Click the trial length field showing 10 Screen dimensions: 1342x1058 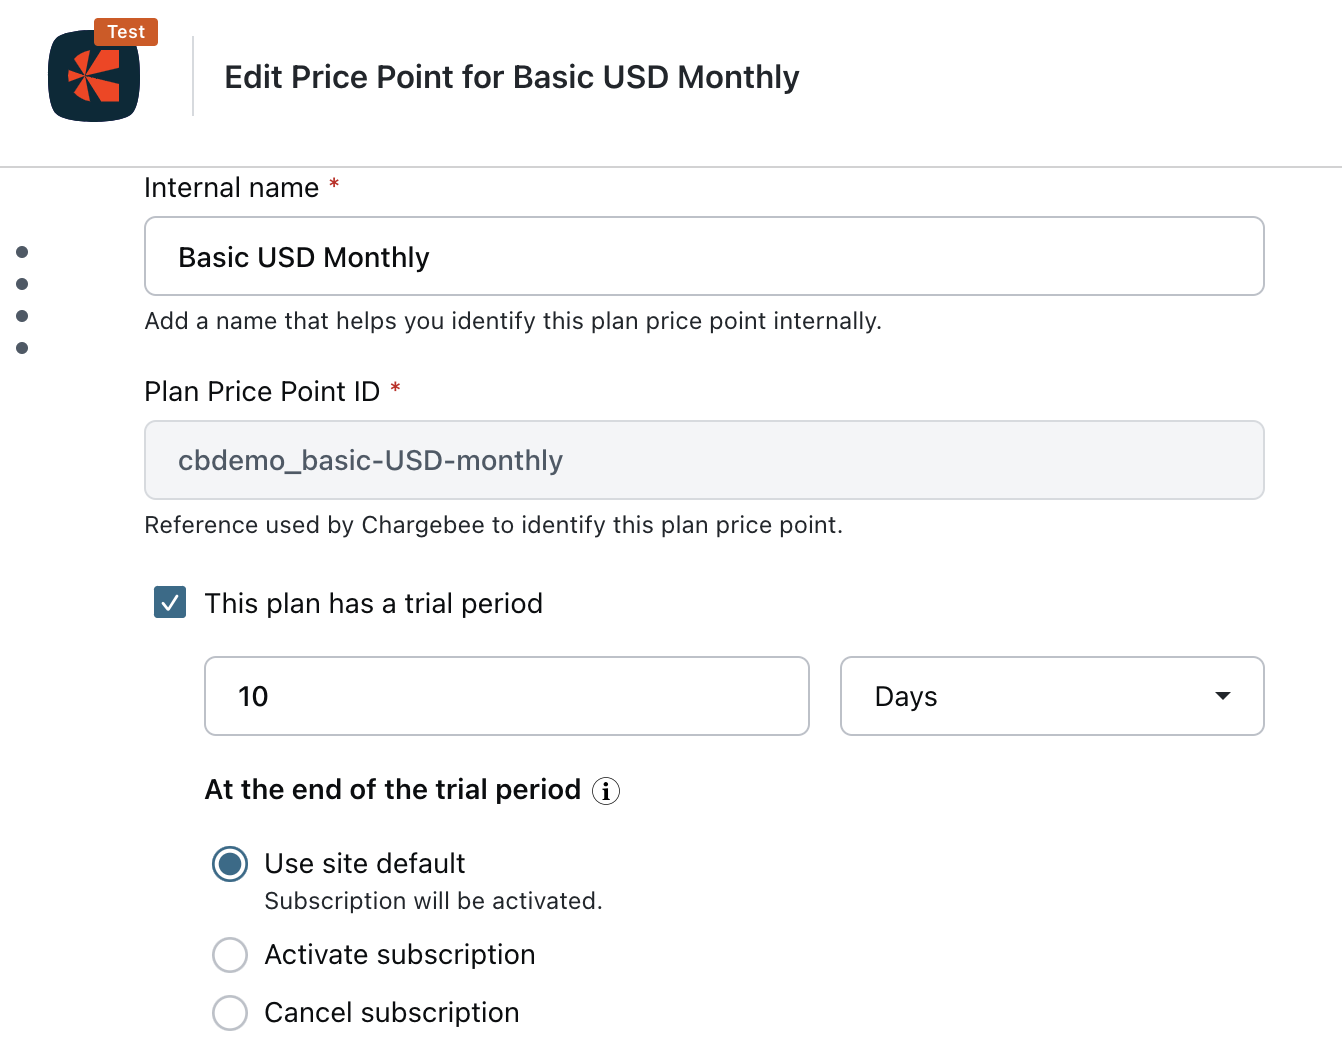pos(506,696)
